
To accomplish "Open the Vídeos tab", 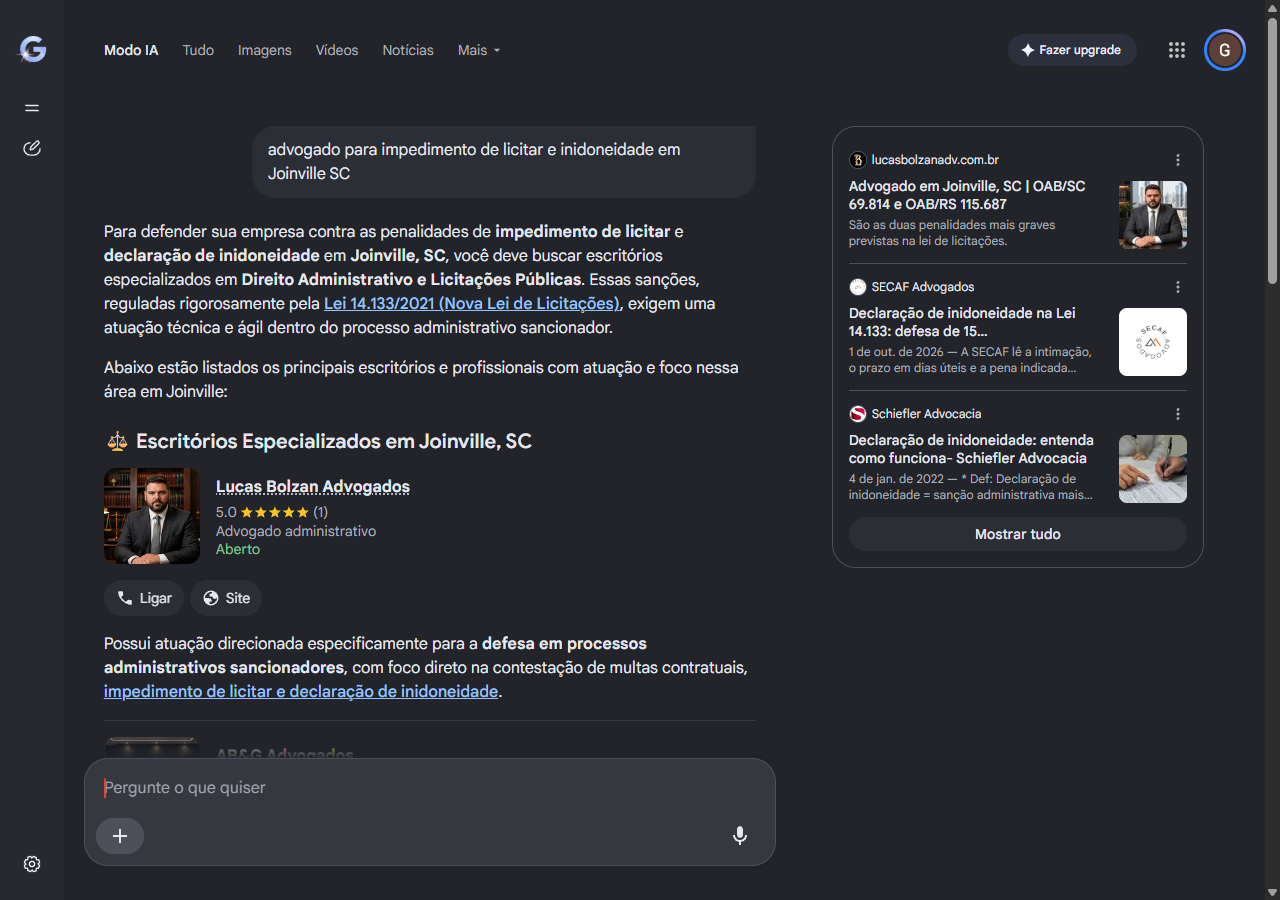I will [337, 50].
